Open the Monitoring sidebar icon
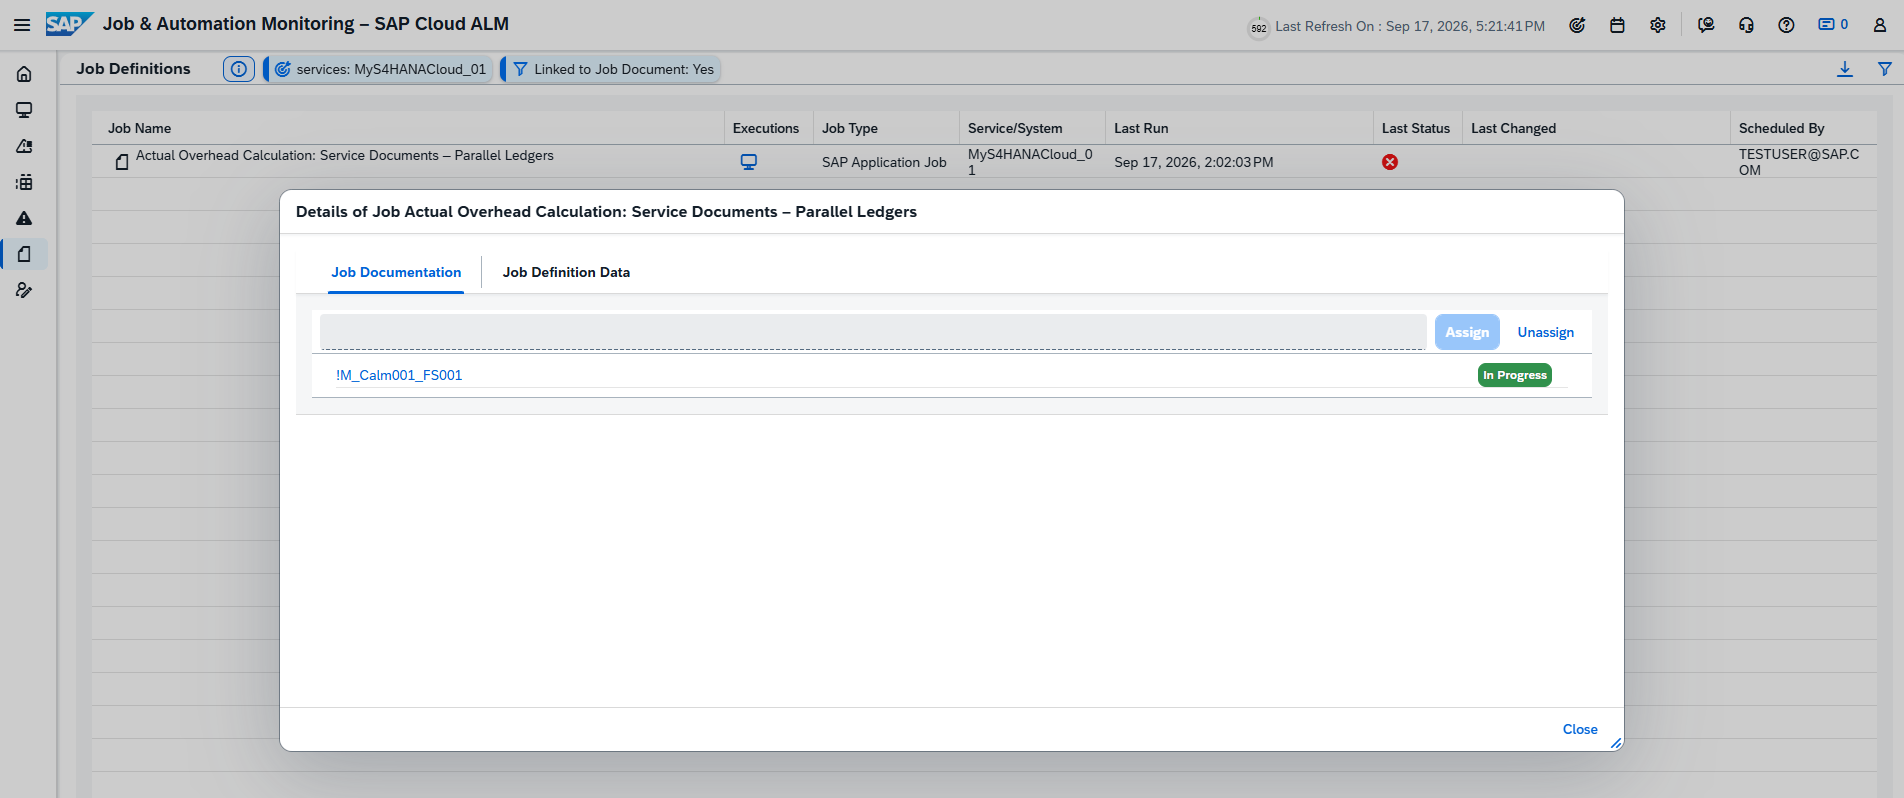The image size is (1904, 798). click(x=24, y=110)
